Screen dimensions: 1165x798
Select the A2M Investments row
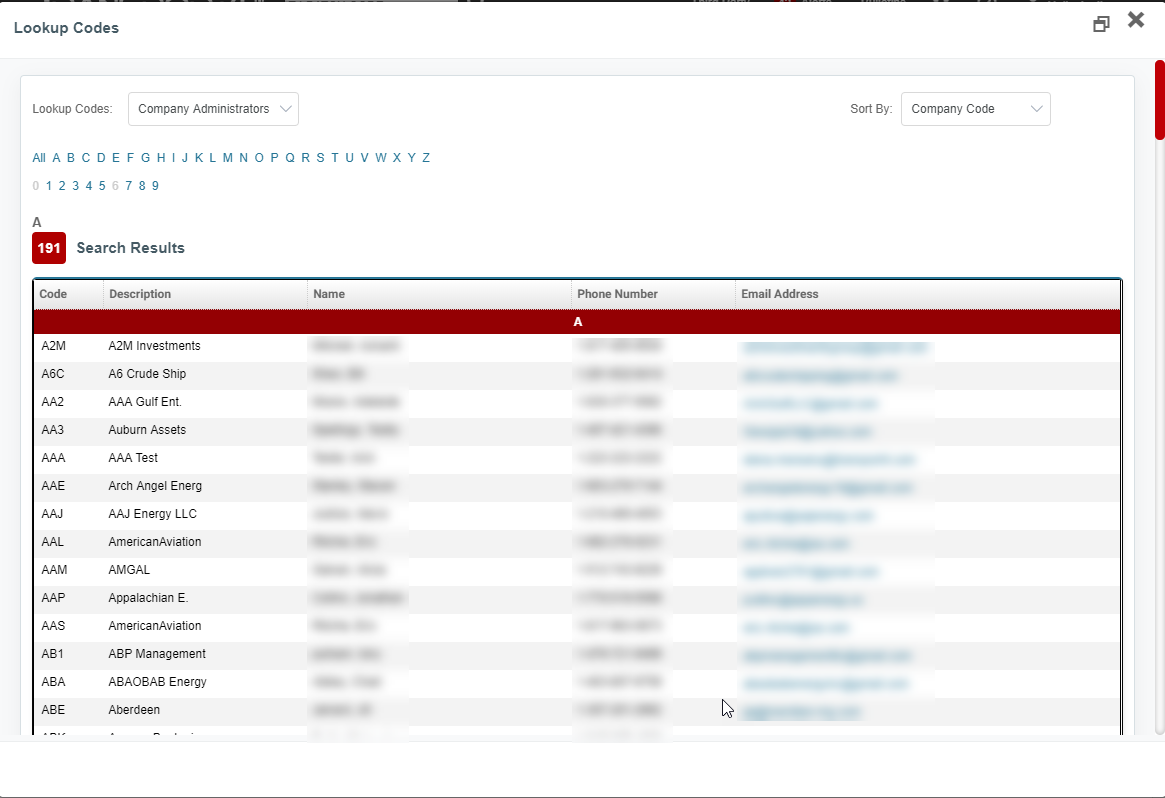(154, 346)
